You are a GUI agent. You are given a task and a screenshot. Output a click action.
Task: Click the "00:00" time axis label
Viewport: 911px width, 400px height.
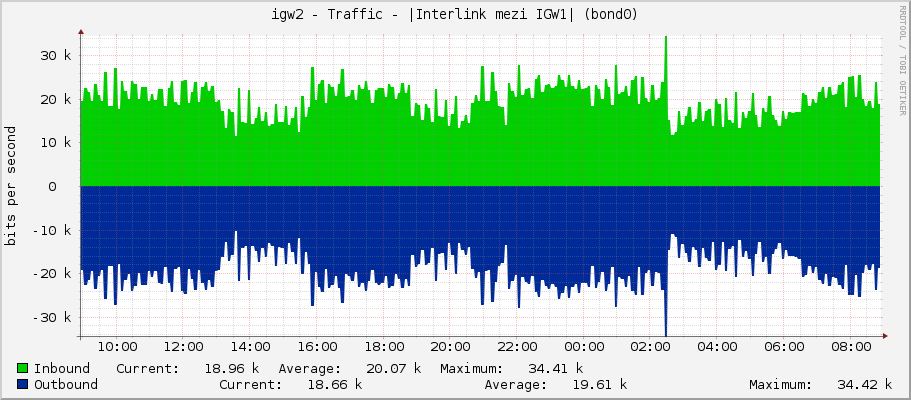point(584,347)
